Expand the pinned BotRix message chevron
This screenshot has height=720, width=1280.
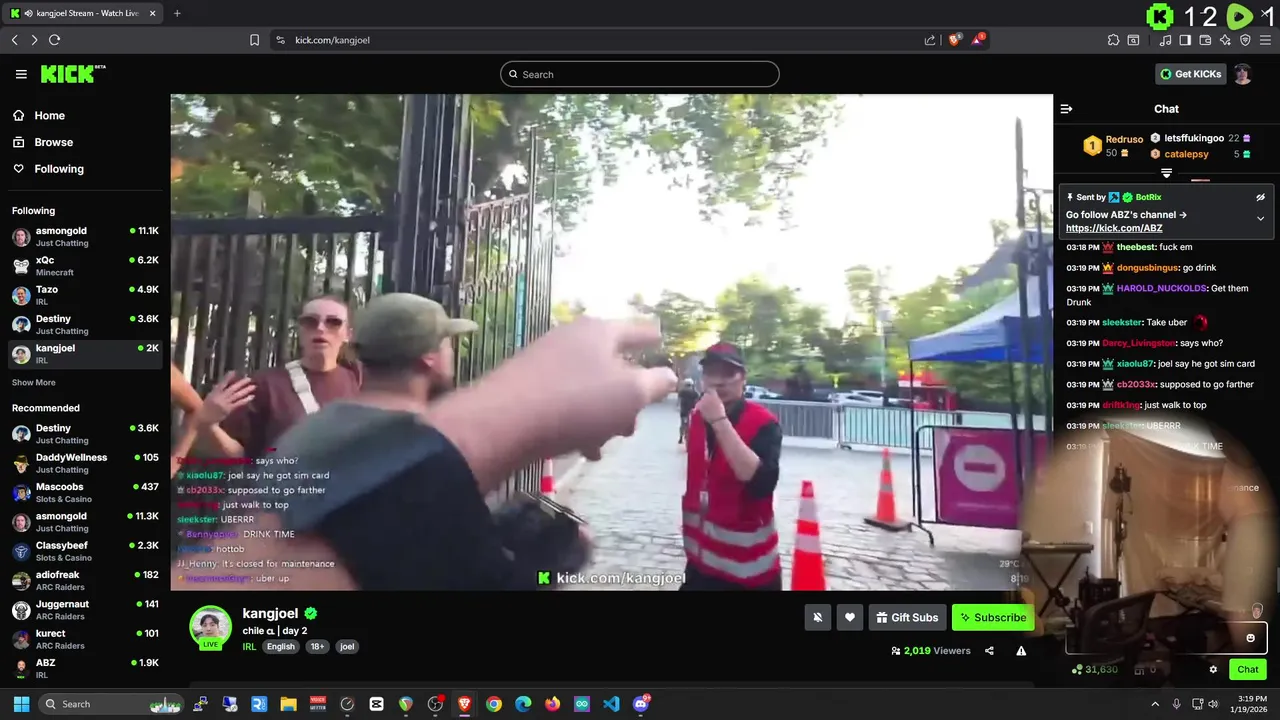[x=1260, y=218]
